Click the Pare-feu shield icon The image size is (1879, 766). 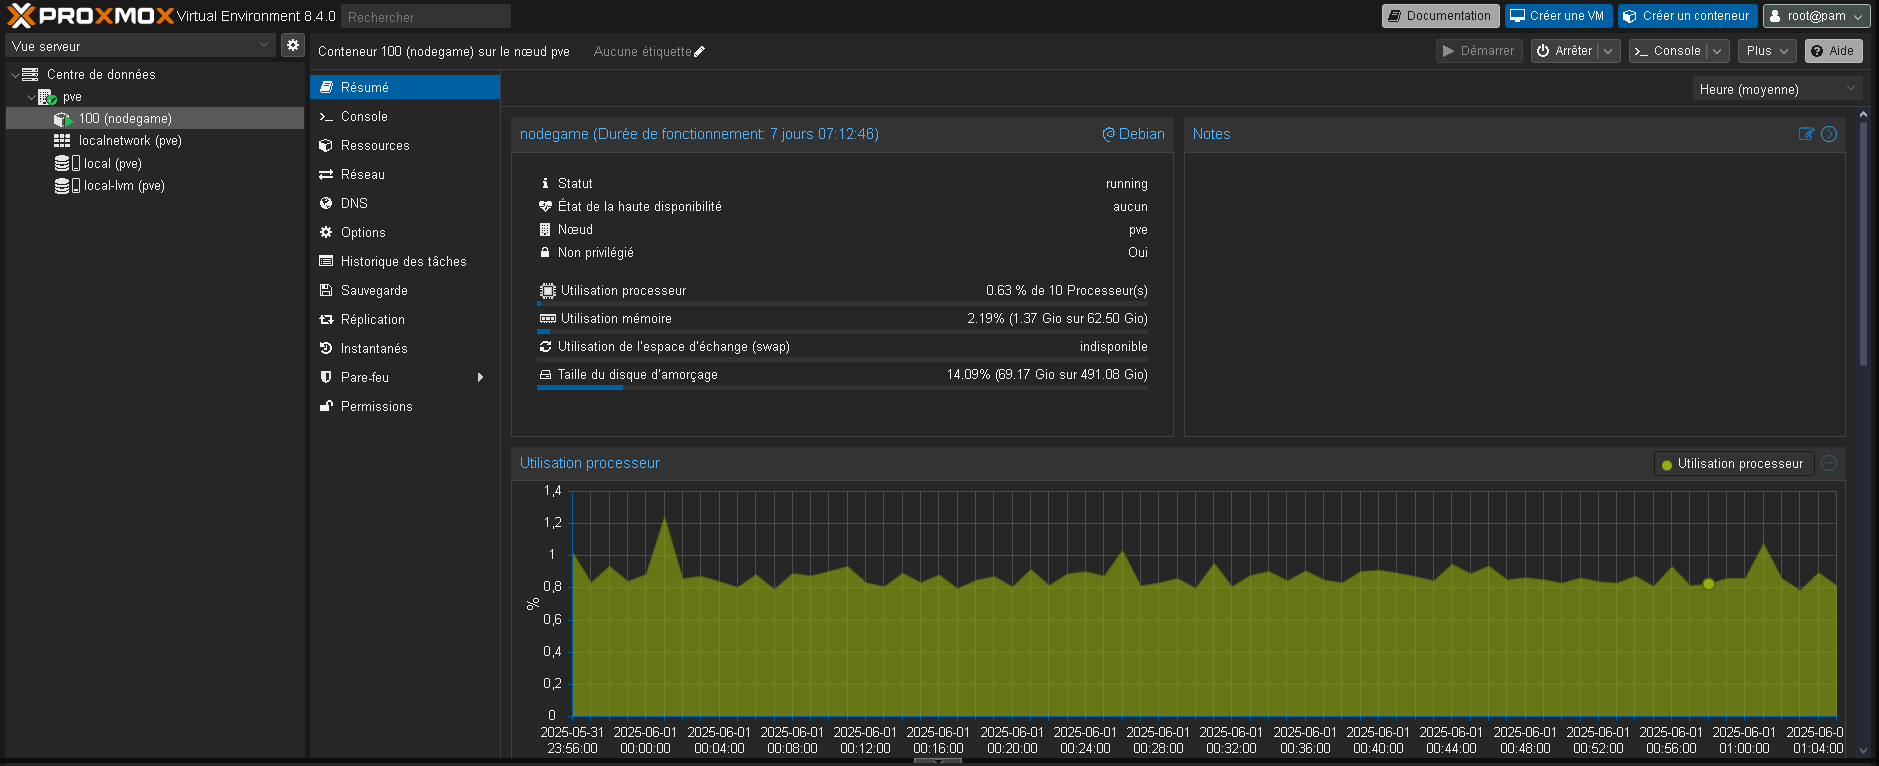[x=326, y=377]
